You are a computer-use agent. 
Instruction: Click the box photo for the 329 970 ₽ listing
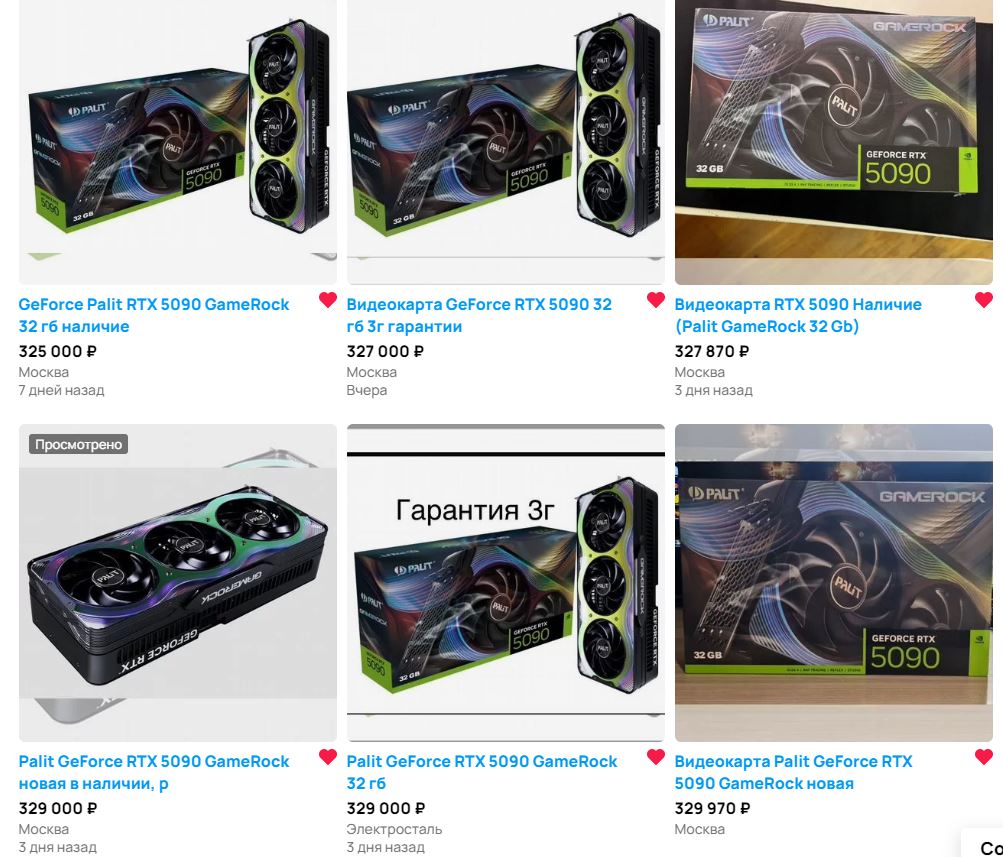tap(834, 583)
